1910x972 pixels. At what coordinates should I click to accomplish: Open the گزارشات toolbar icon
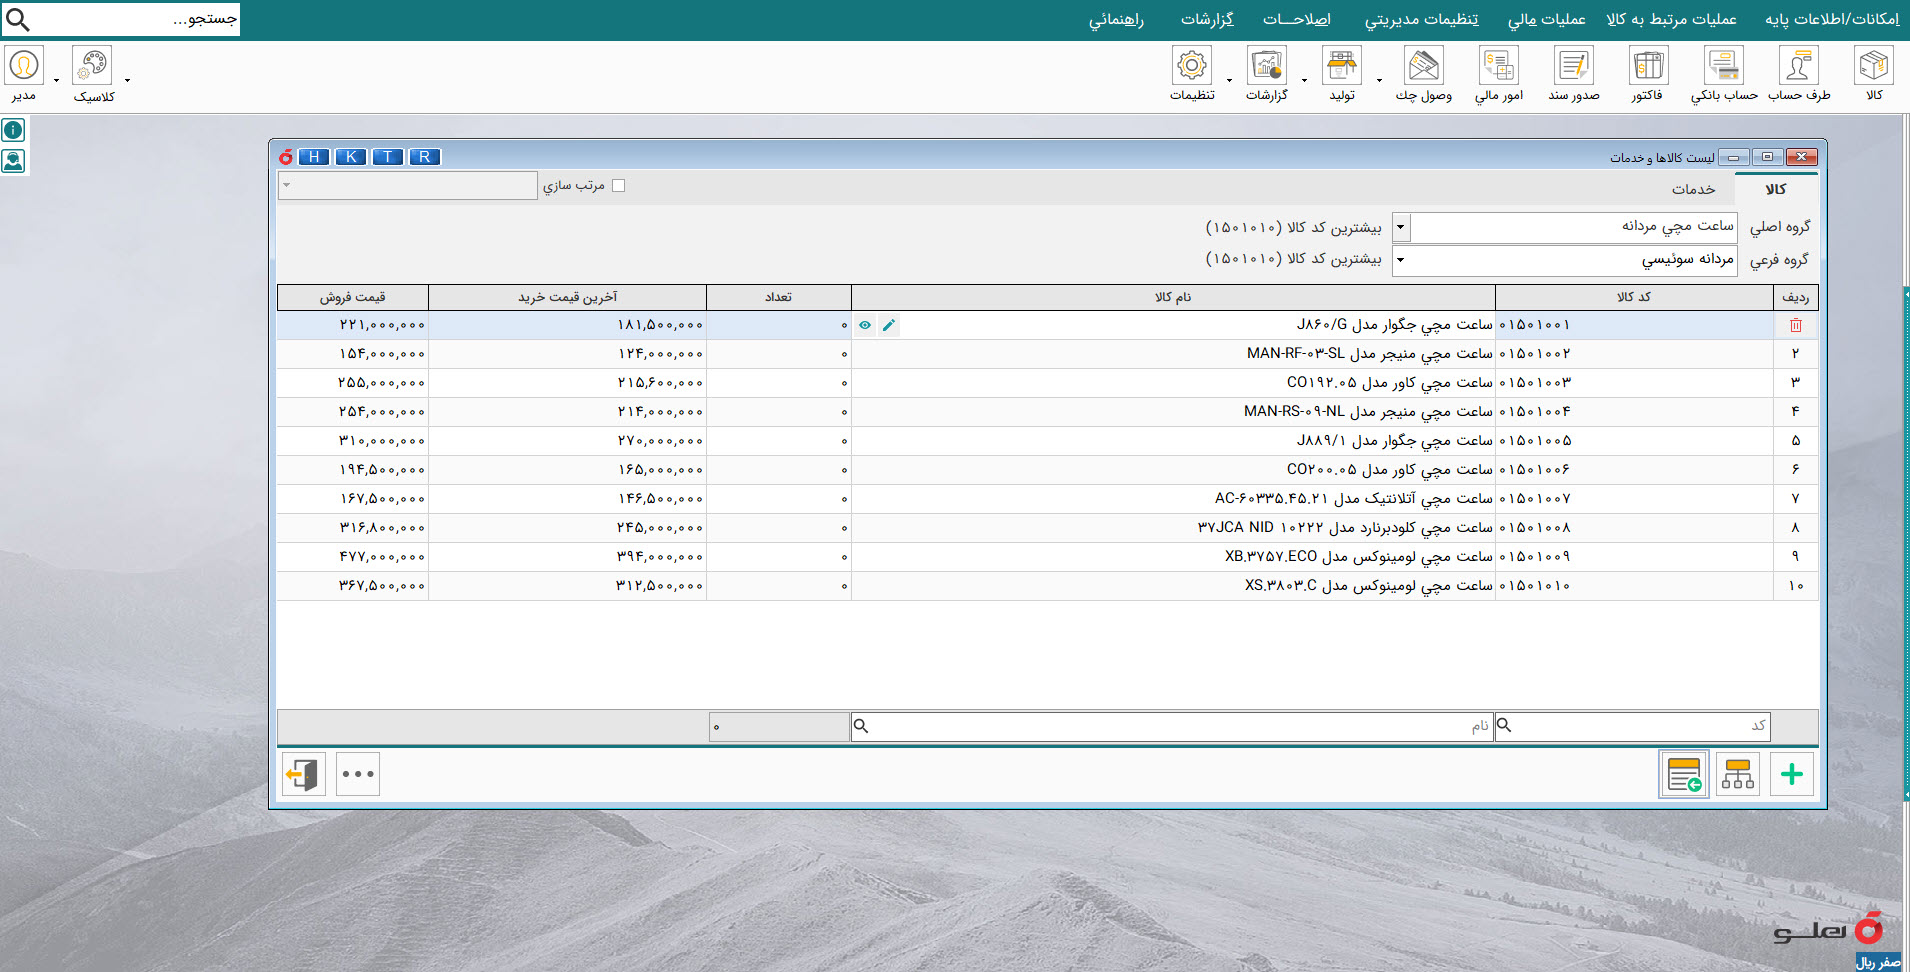tap(1266, 66)
